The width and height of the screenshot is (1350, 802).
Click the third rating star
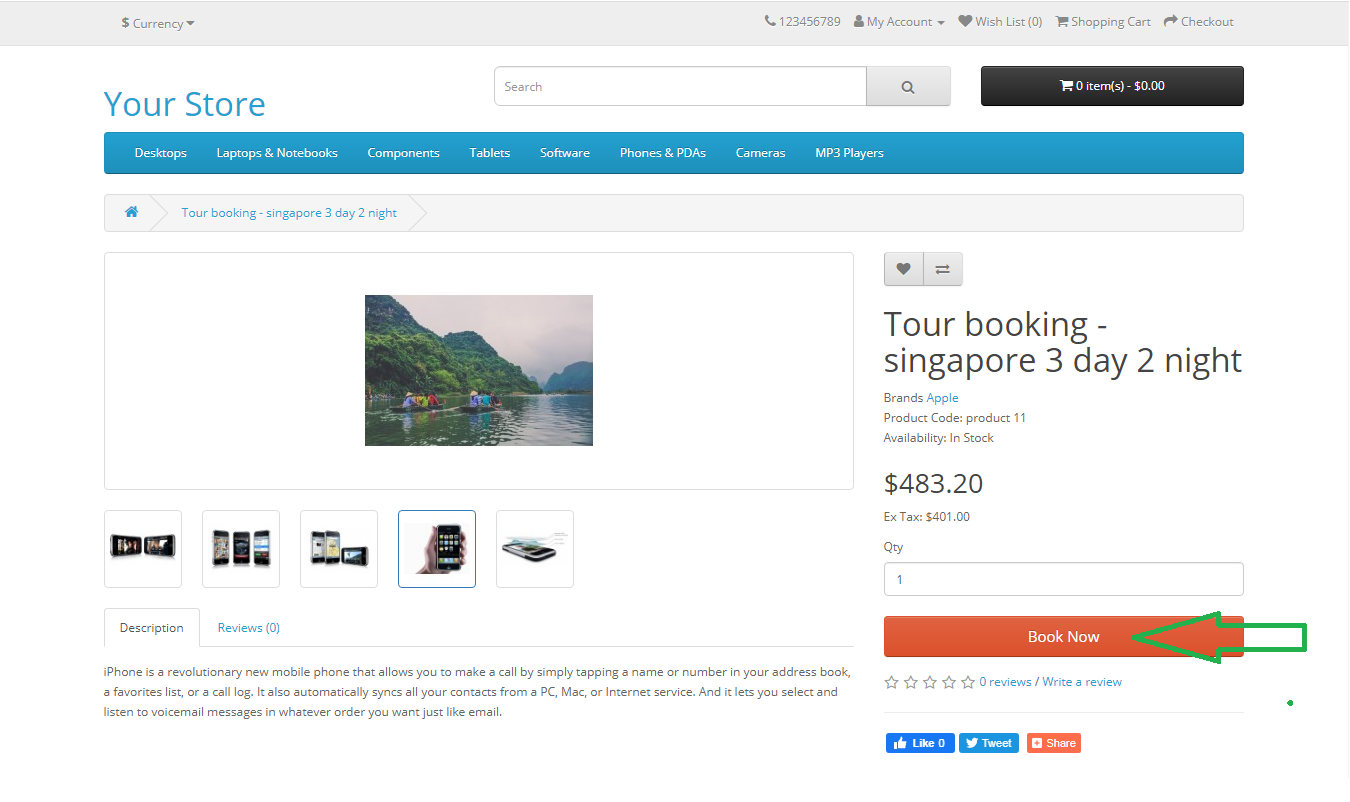pos(930,682)
